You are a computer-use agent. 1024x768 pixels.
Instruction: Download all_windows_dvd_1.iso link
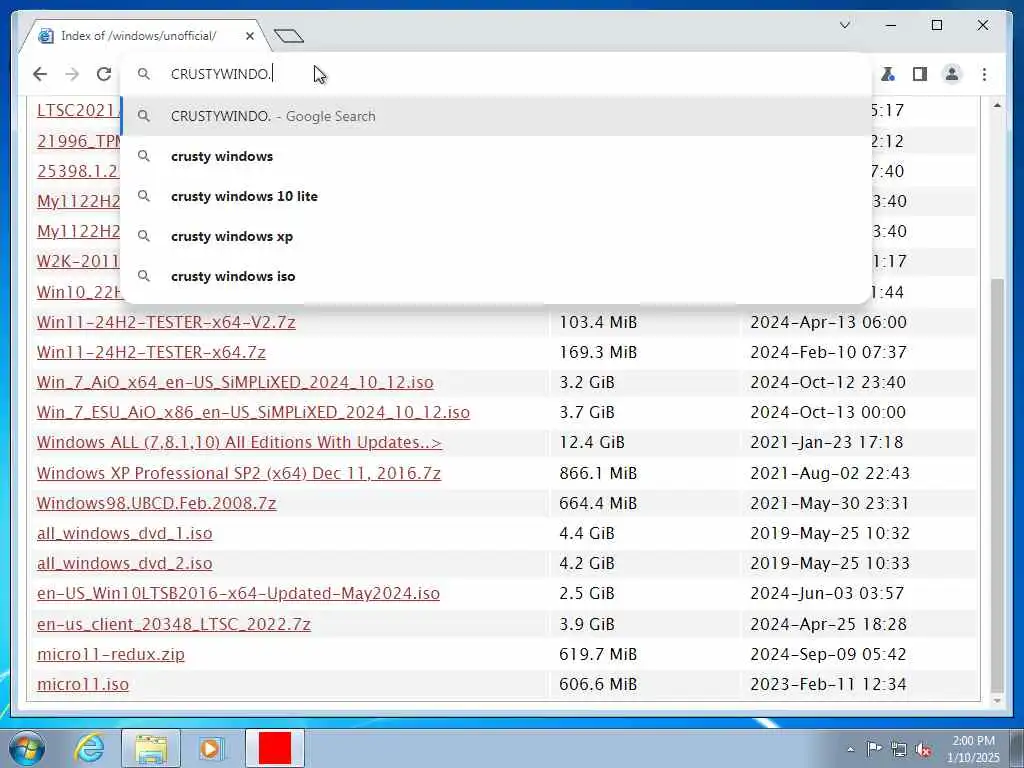click(x=124, y=533)
